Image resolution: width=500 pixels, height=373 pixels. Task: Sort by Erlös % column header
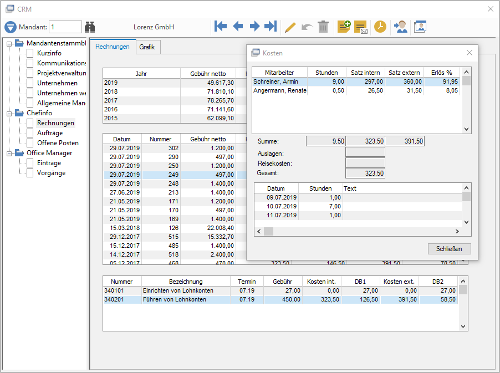442,72
